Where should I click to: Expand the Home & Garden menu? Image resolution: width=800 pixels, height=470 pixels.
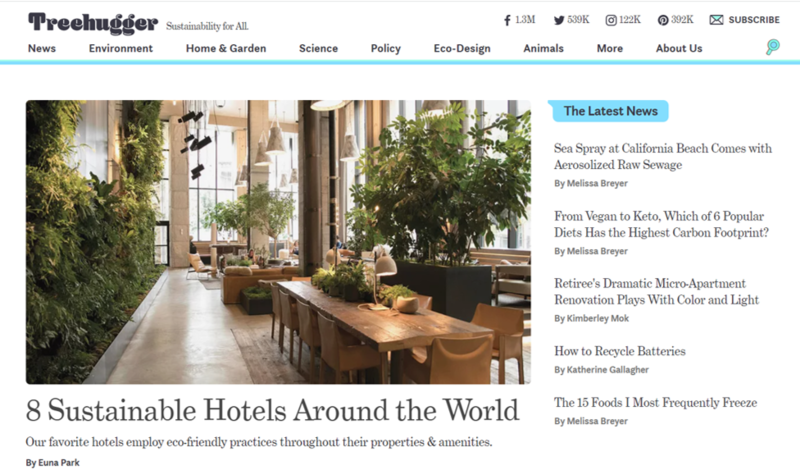(226, 48)
